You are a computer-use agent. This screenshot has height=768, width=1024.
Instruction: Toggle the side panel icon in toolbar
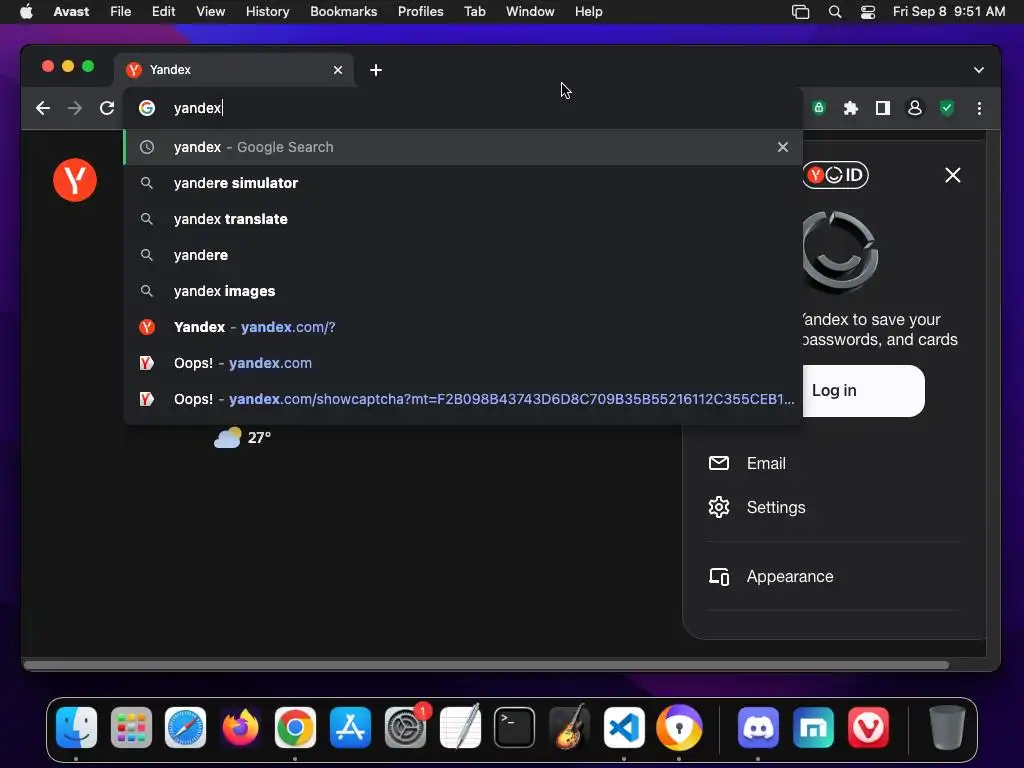coord(882,108)
